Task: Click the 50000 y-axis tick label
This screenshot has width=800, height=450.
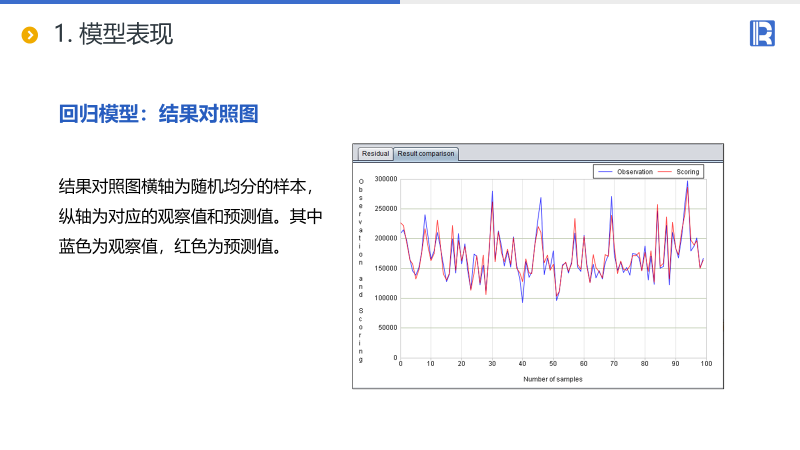Action: [x=387, y=327]
